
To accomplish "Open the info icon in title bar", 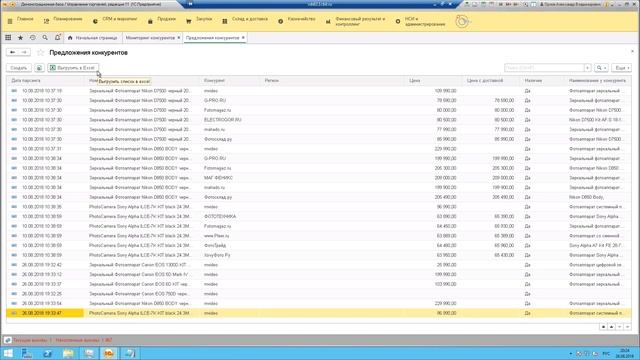I will (x=607, y=4).
